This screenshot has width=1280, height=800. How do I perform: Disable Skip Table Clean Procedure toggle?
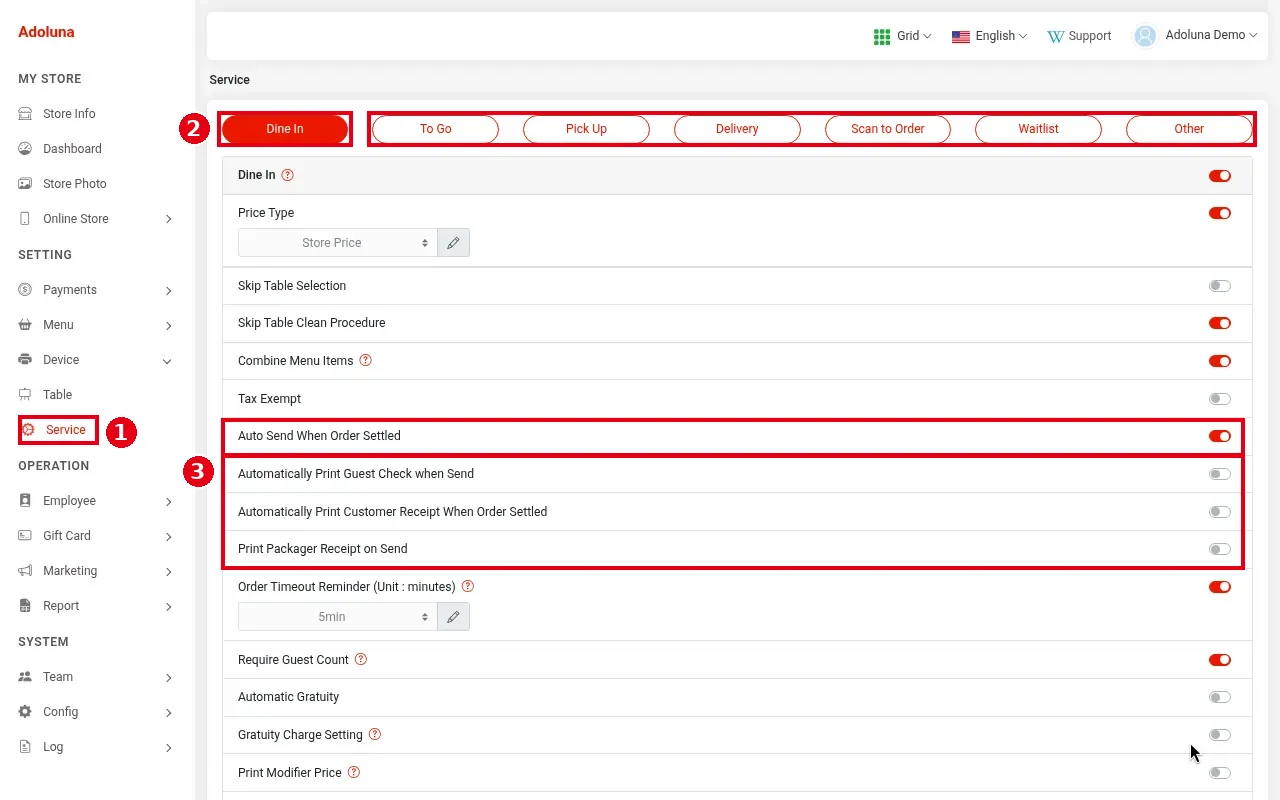point(1219,323)
